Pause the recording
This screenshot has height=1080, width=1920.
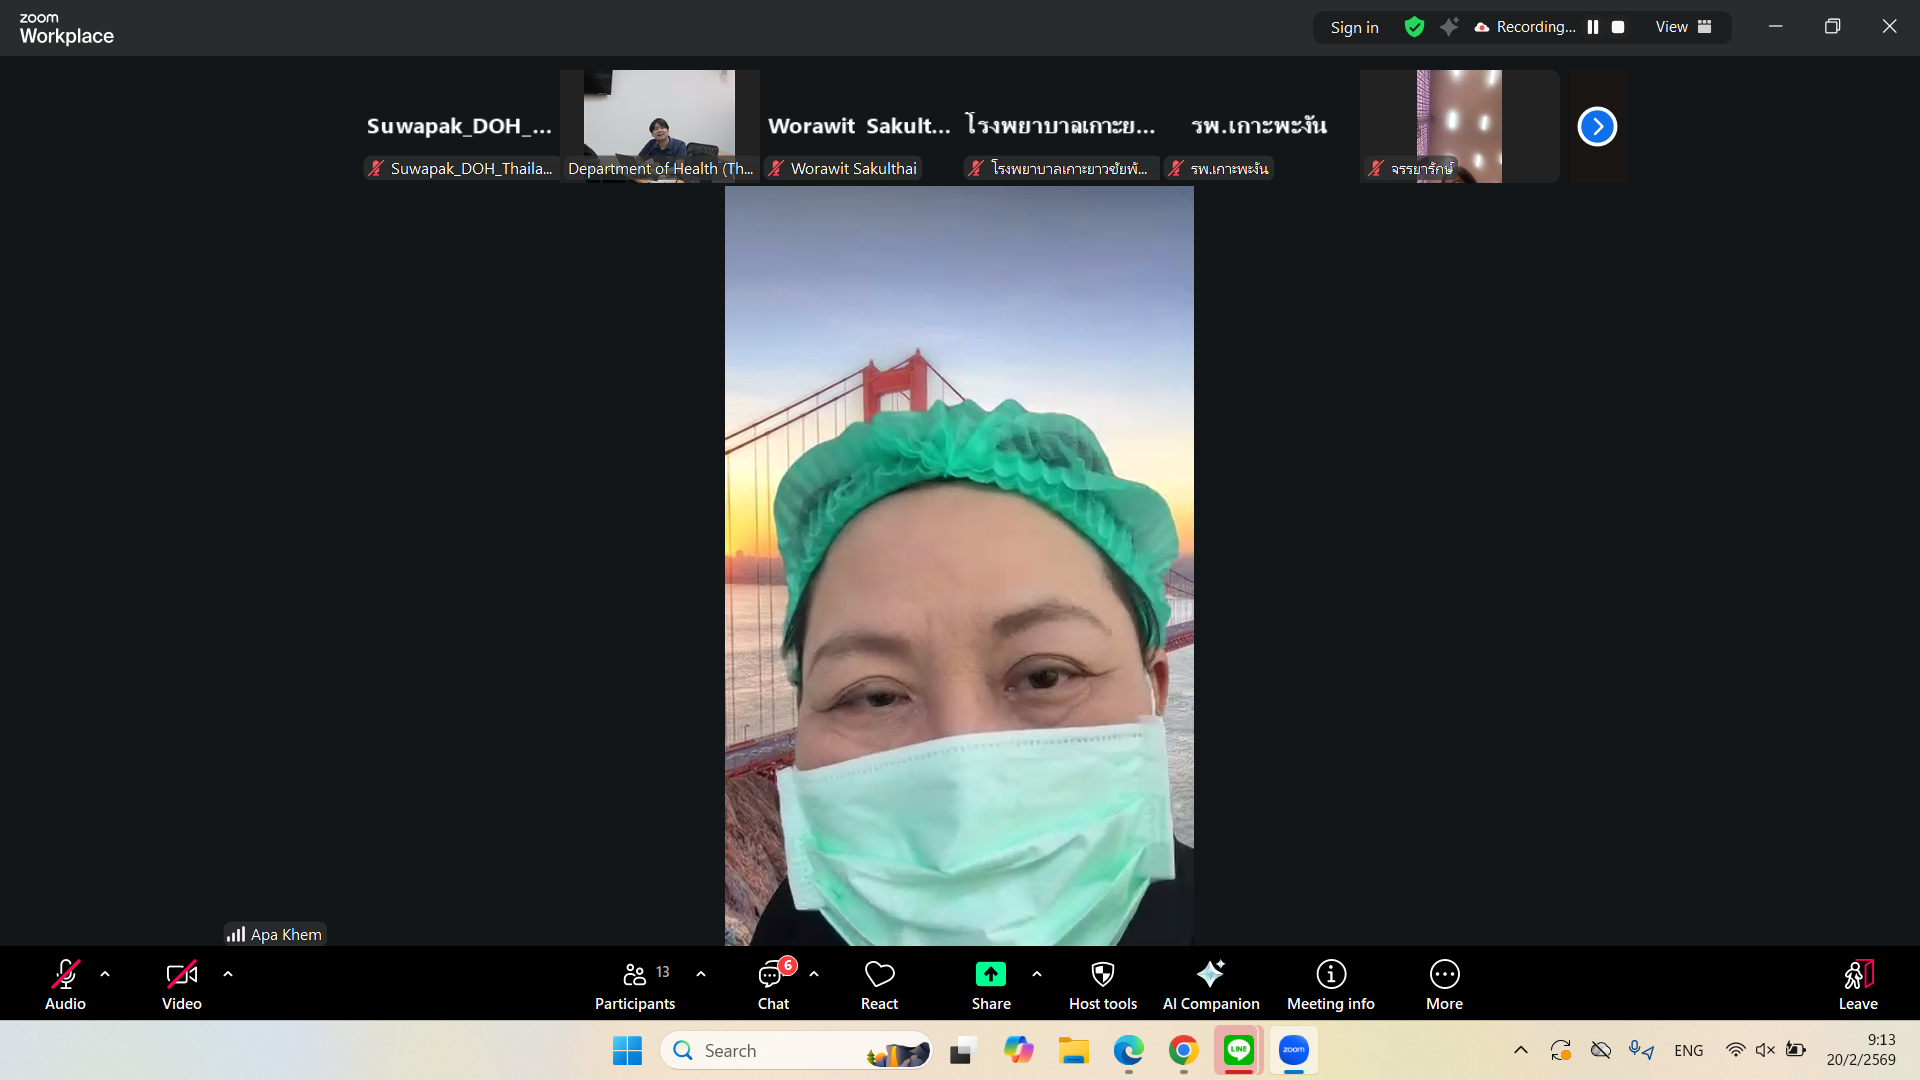click(x=1593, y=27)
